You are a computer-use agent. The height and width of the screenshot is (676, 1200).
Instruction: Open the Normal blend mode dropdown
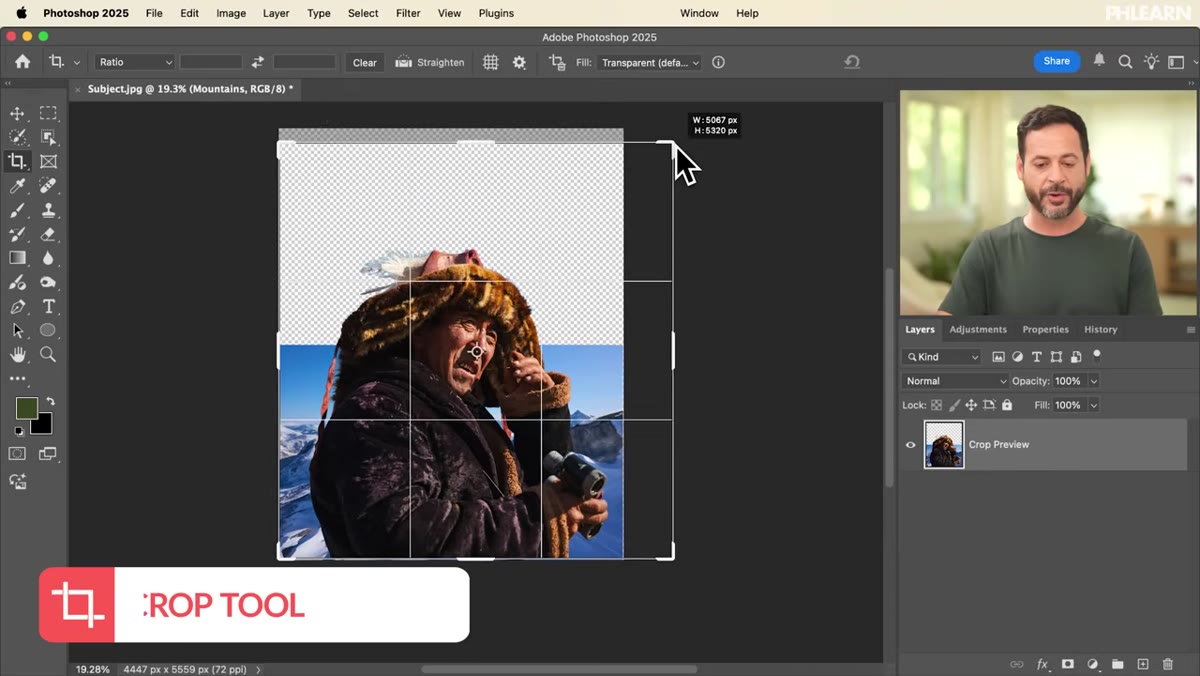(x=956, y=381)
